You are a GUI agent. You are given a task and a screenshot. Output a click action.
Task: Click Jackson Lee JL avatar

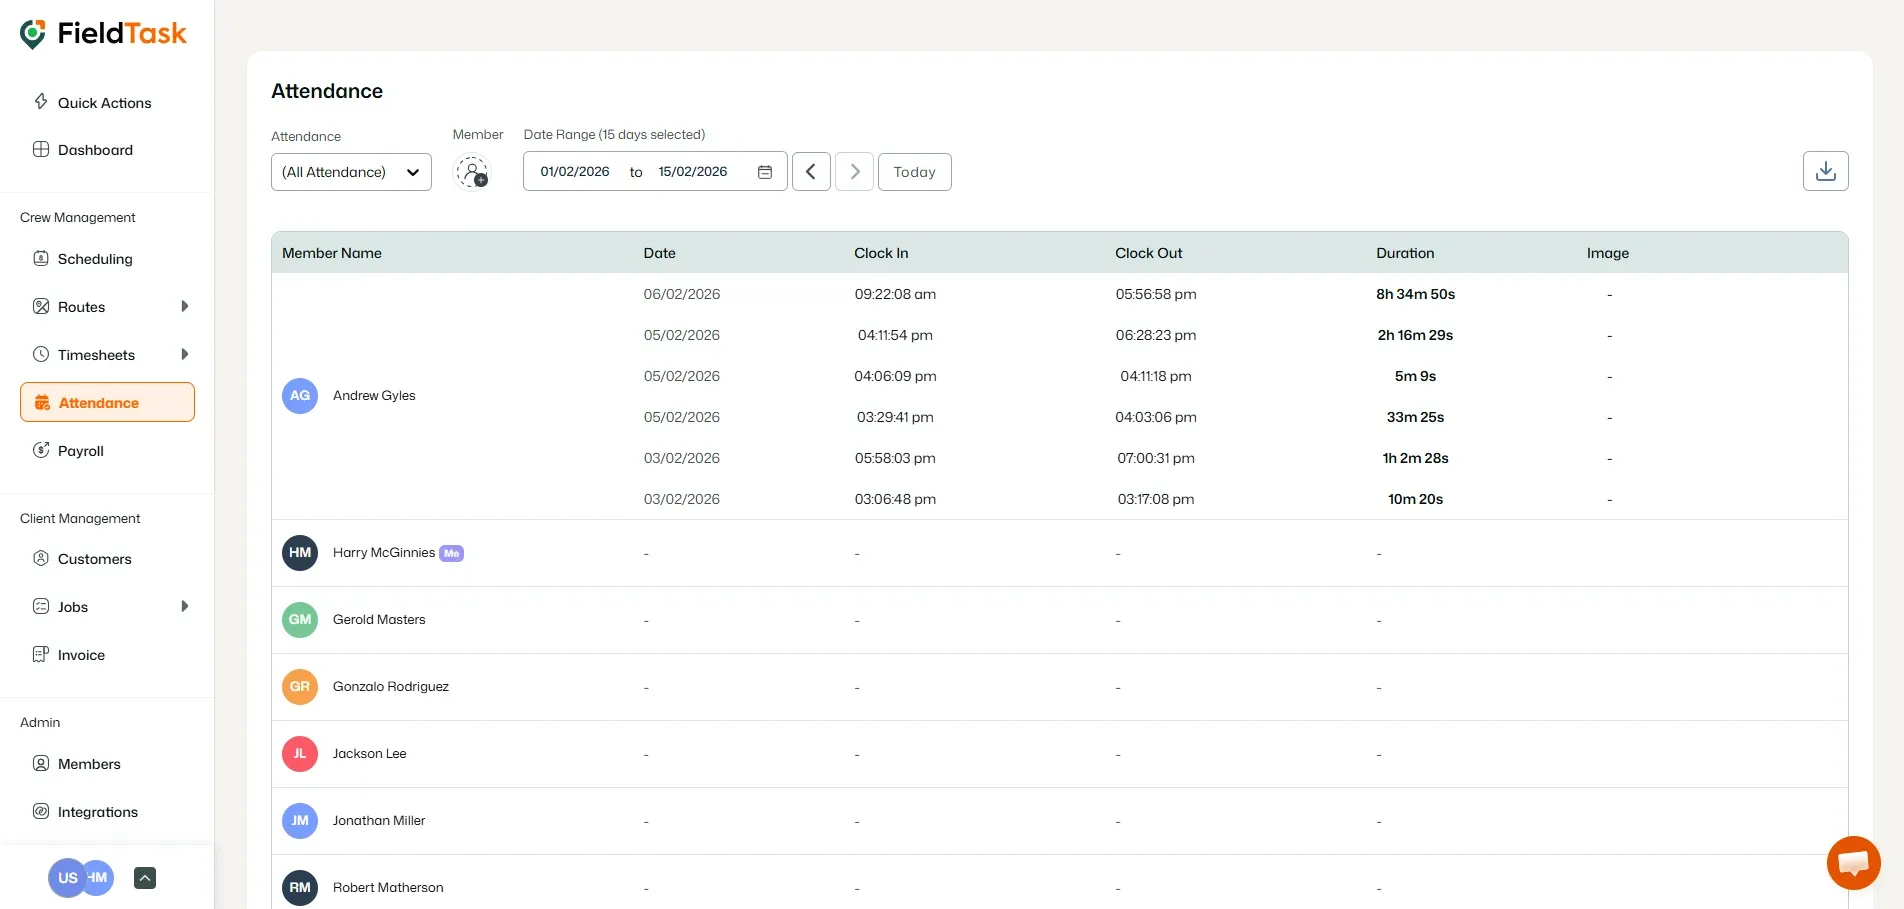click(x=300, y=754)
